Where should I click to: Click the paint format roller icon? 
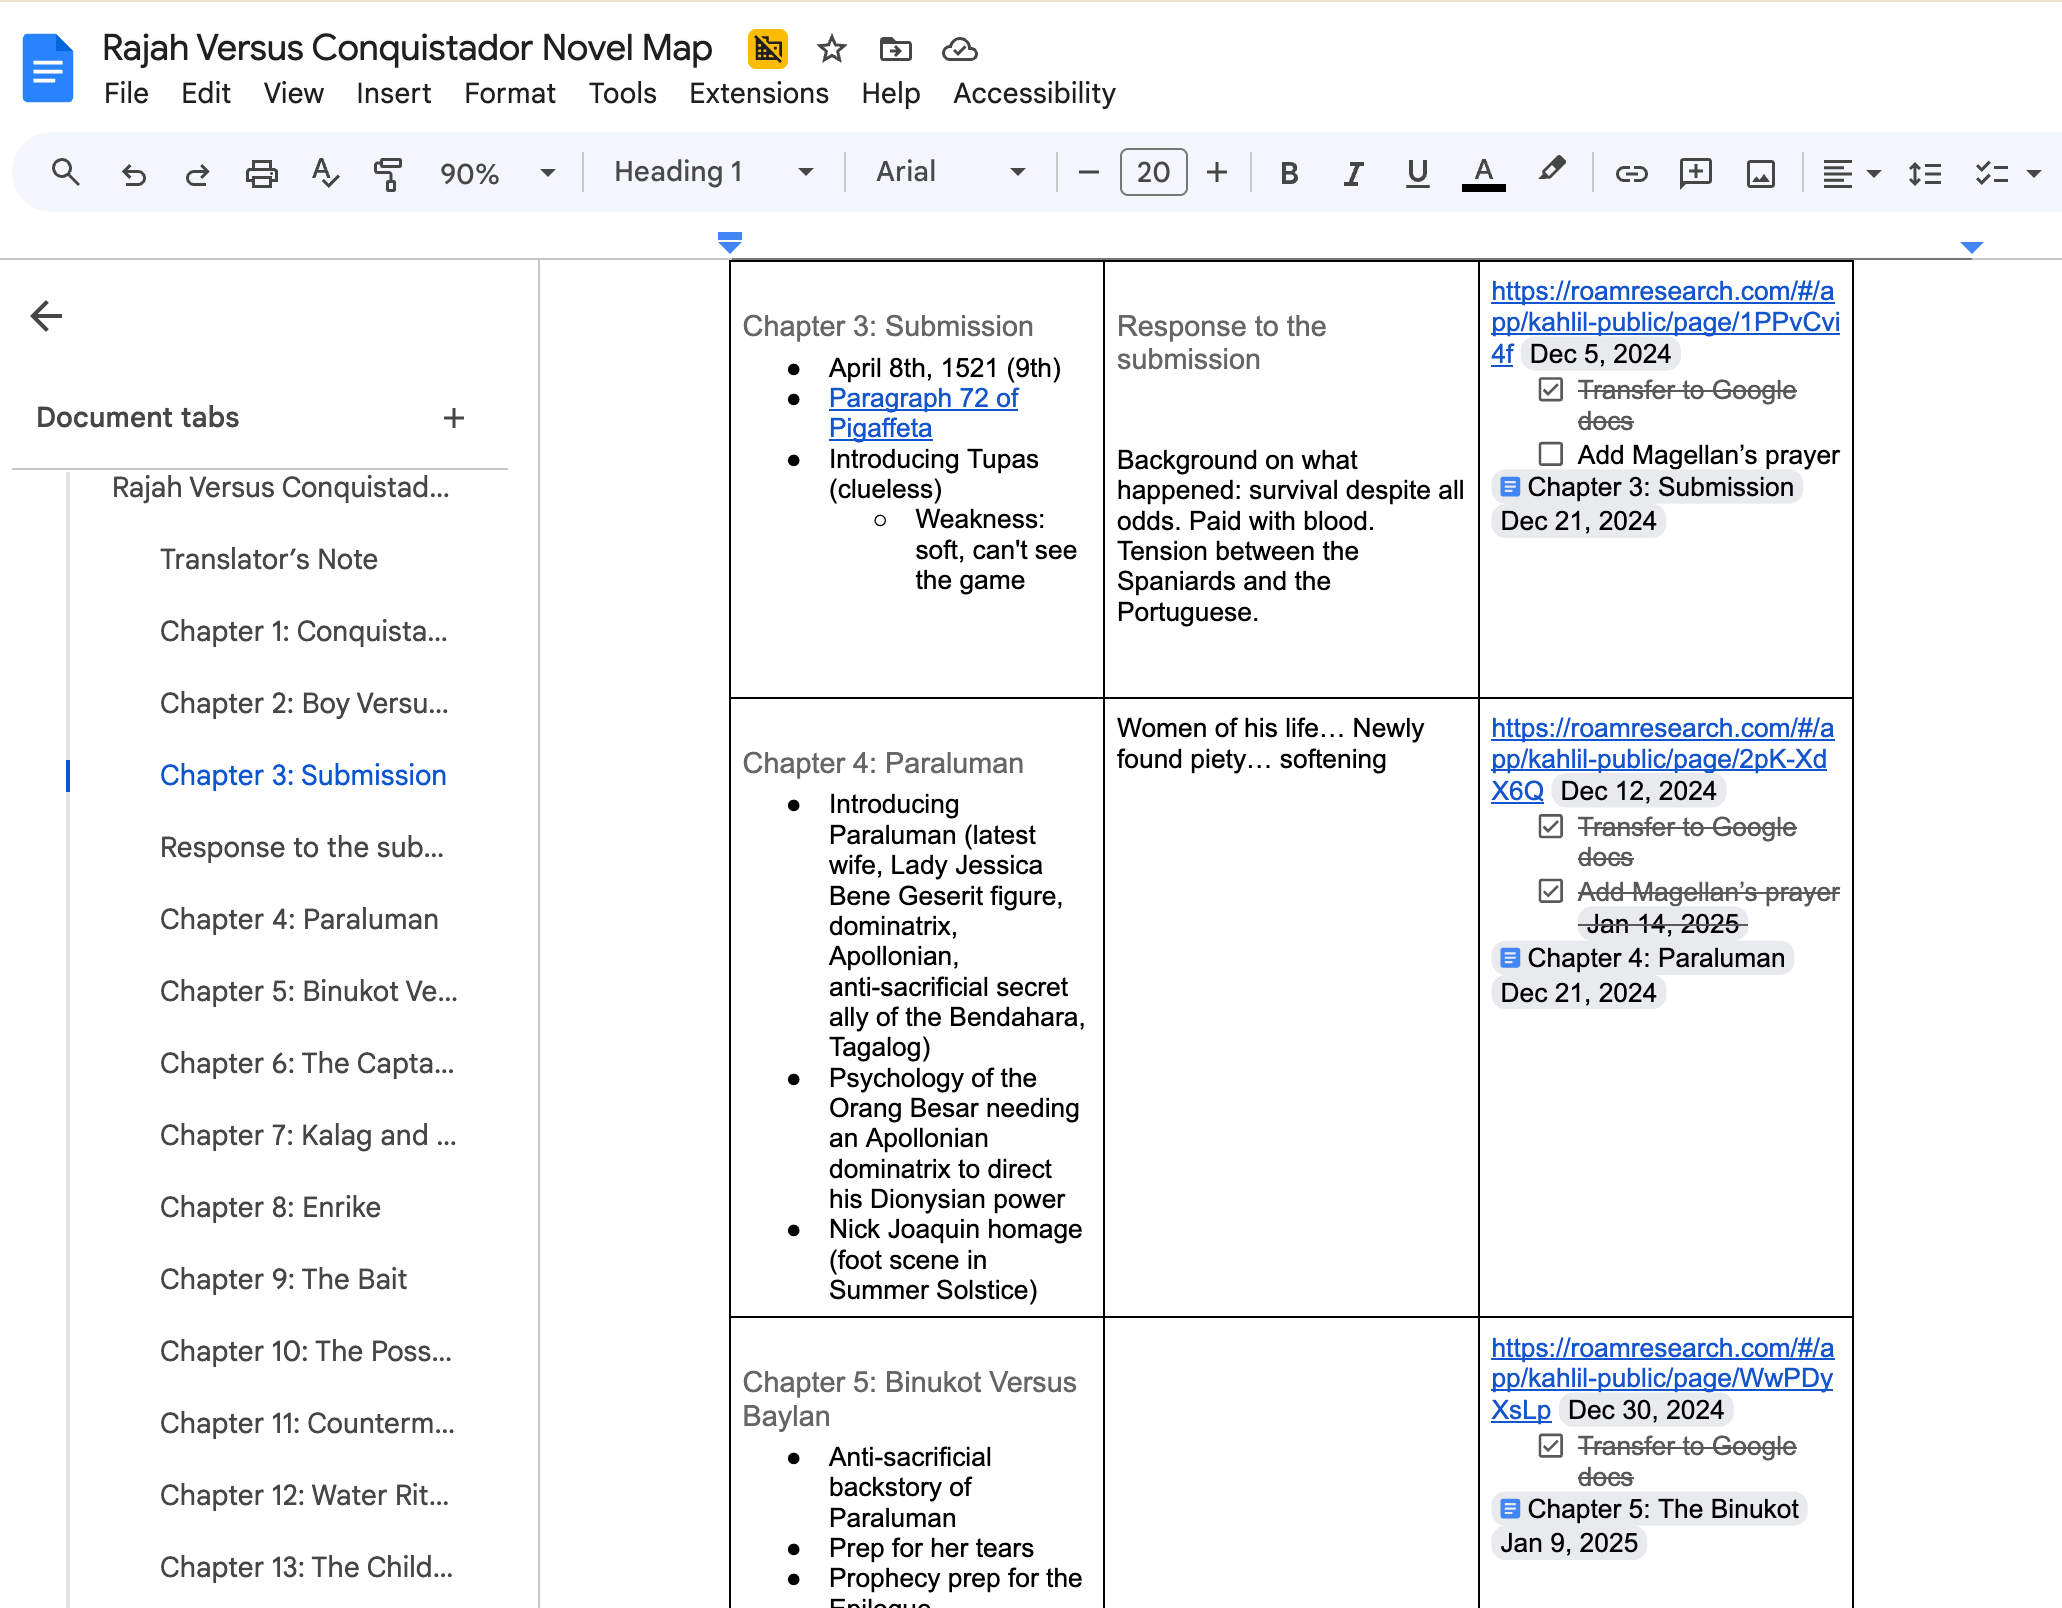388,173
